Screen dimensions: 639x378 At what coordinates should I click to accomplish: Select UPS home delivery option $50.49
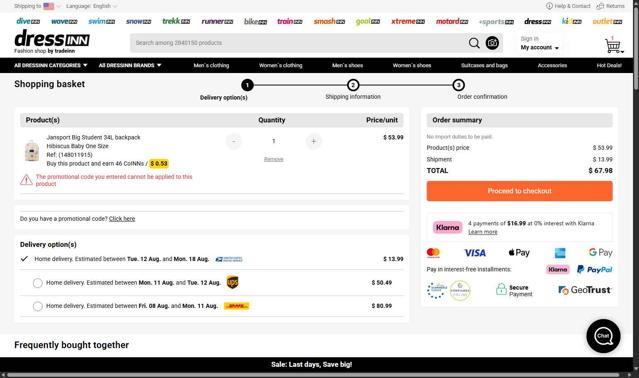pyautogui.click(x=37, y=283)
